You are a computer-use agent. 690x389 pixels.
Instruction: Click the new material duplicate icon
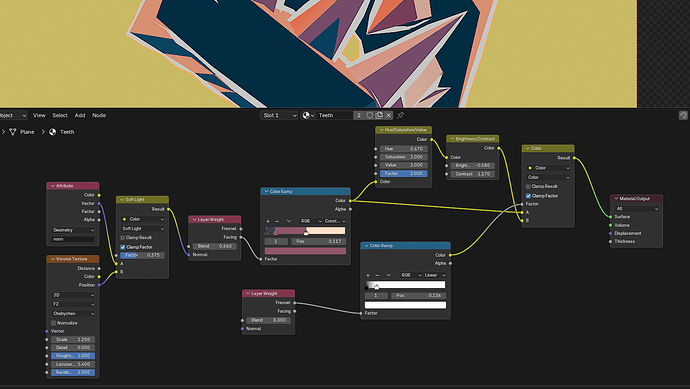coord(379,115)
